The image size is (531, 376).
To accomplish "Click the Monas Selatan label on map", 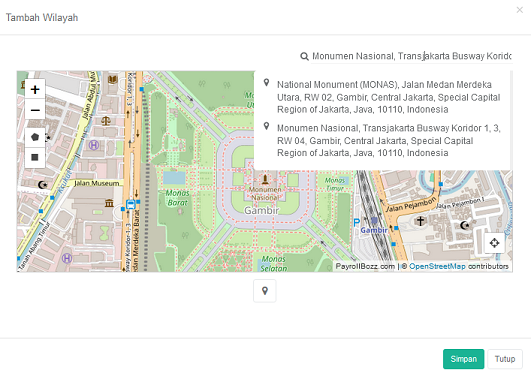I will click(273, 264).
